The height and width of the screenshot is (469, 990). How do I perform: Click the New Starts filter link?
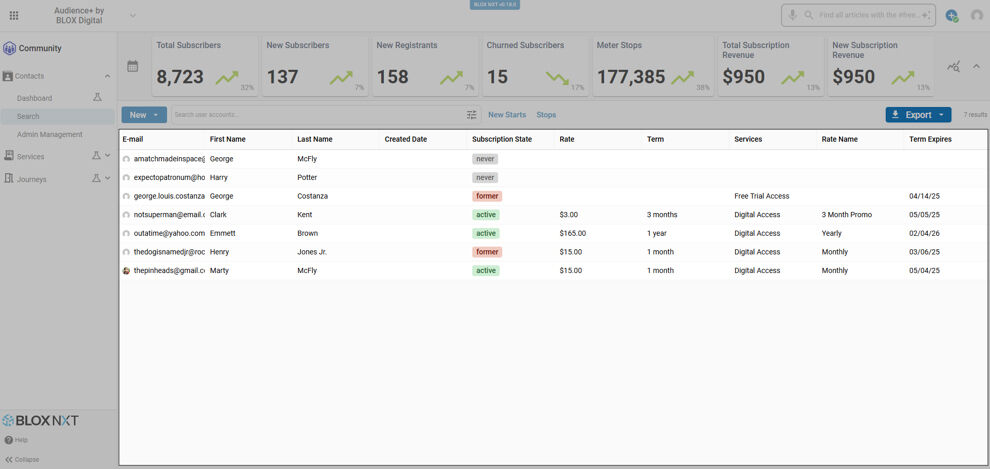507,115
